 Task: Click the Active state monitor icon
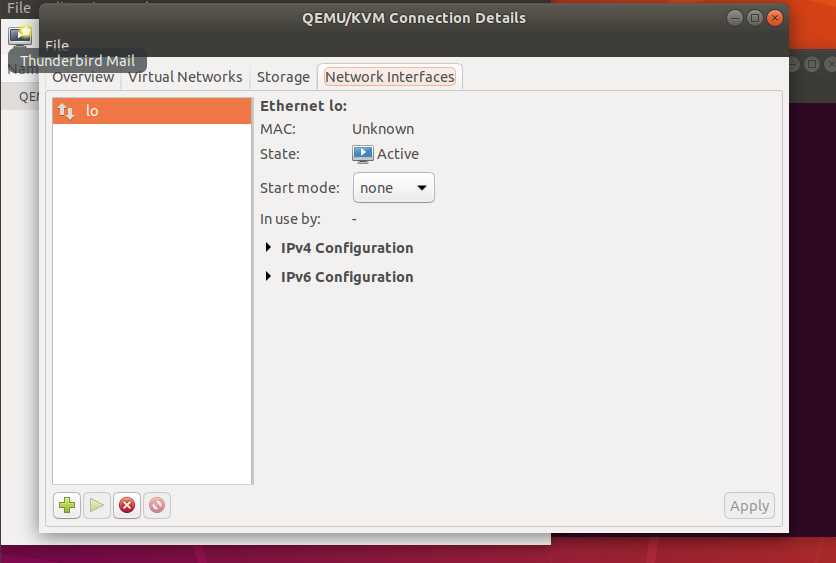click(363, 154)
